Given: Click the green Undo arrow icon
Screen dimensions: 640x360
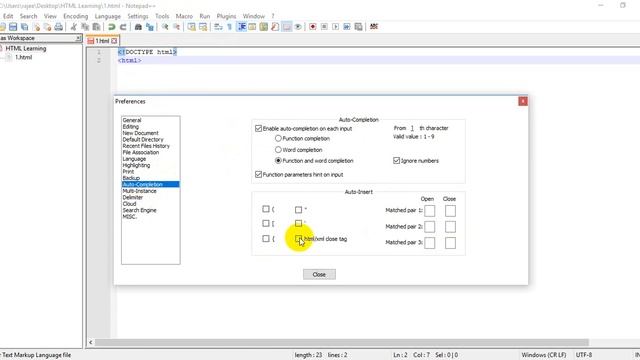Looking at the screenshot, I should point(111,27).
